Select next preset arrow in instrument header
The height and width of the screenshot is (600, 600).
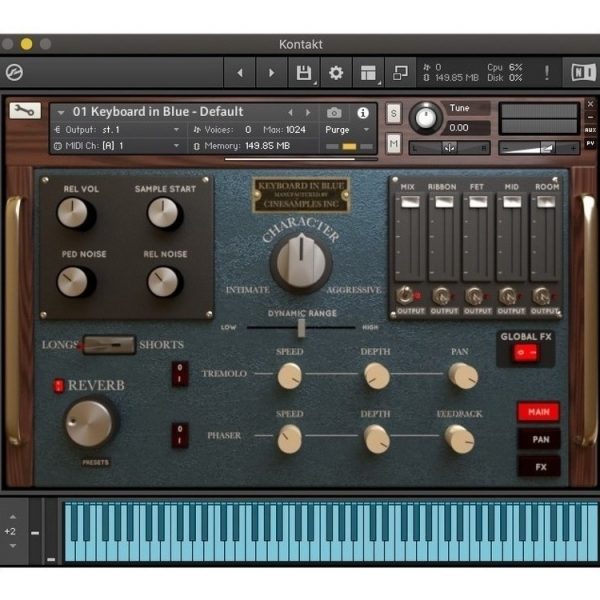pos(308,112)
